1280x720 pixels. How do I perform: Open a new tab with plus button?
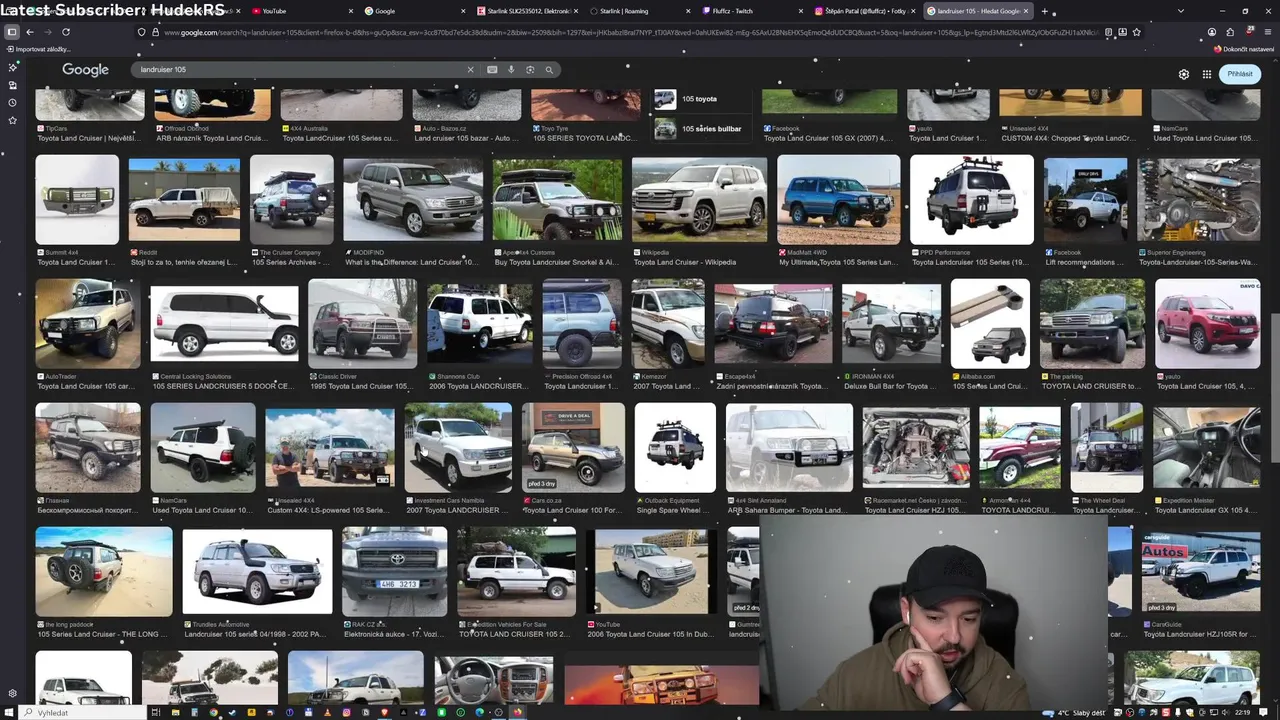pyautogui.click(x=1045, y=11)
